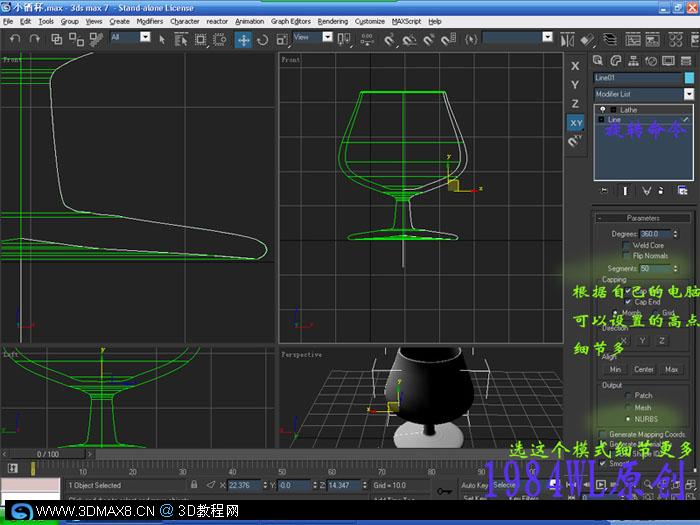Toggle the 3D Snaps magnet icon
Image resolution: width=700 pixels, height=525 pixels.
pyautogui.click(x=389, y=40)
